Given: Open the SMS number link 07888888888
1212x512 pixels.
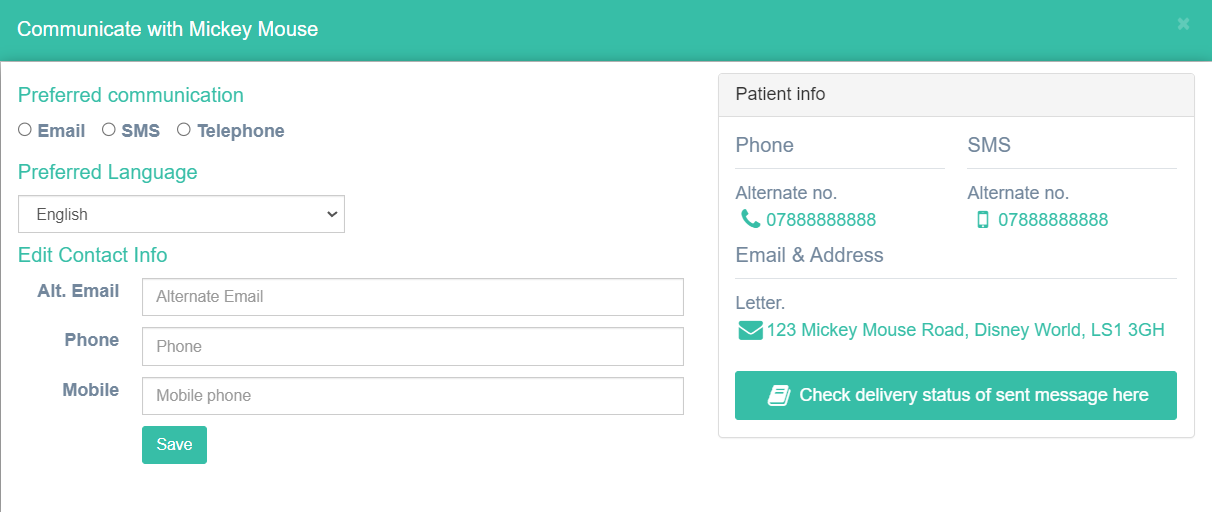Looking at the screenshot, I should 1053,220.
